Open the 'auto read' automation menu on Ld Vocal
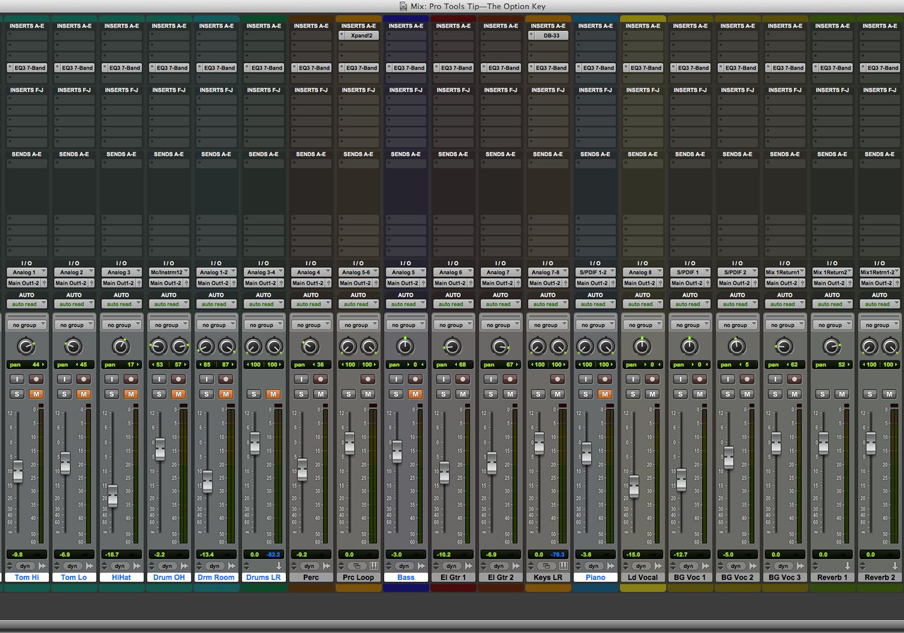The width and height of the screenshot is (904, 633). pyautogui.click(x=642, y=304)
